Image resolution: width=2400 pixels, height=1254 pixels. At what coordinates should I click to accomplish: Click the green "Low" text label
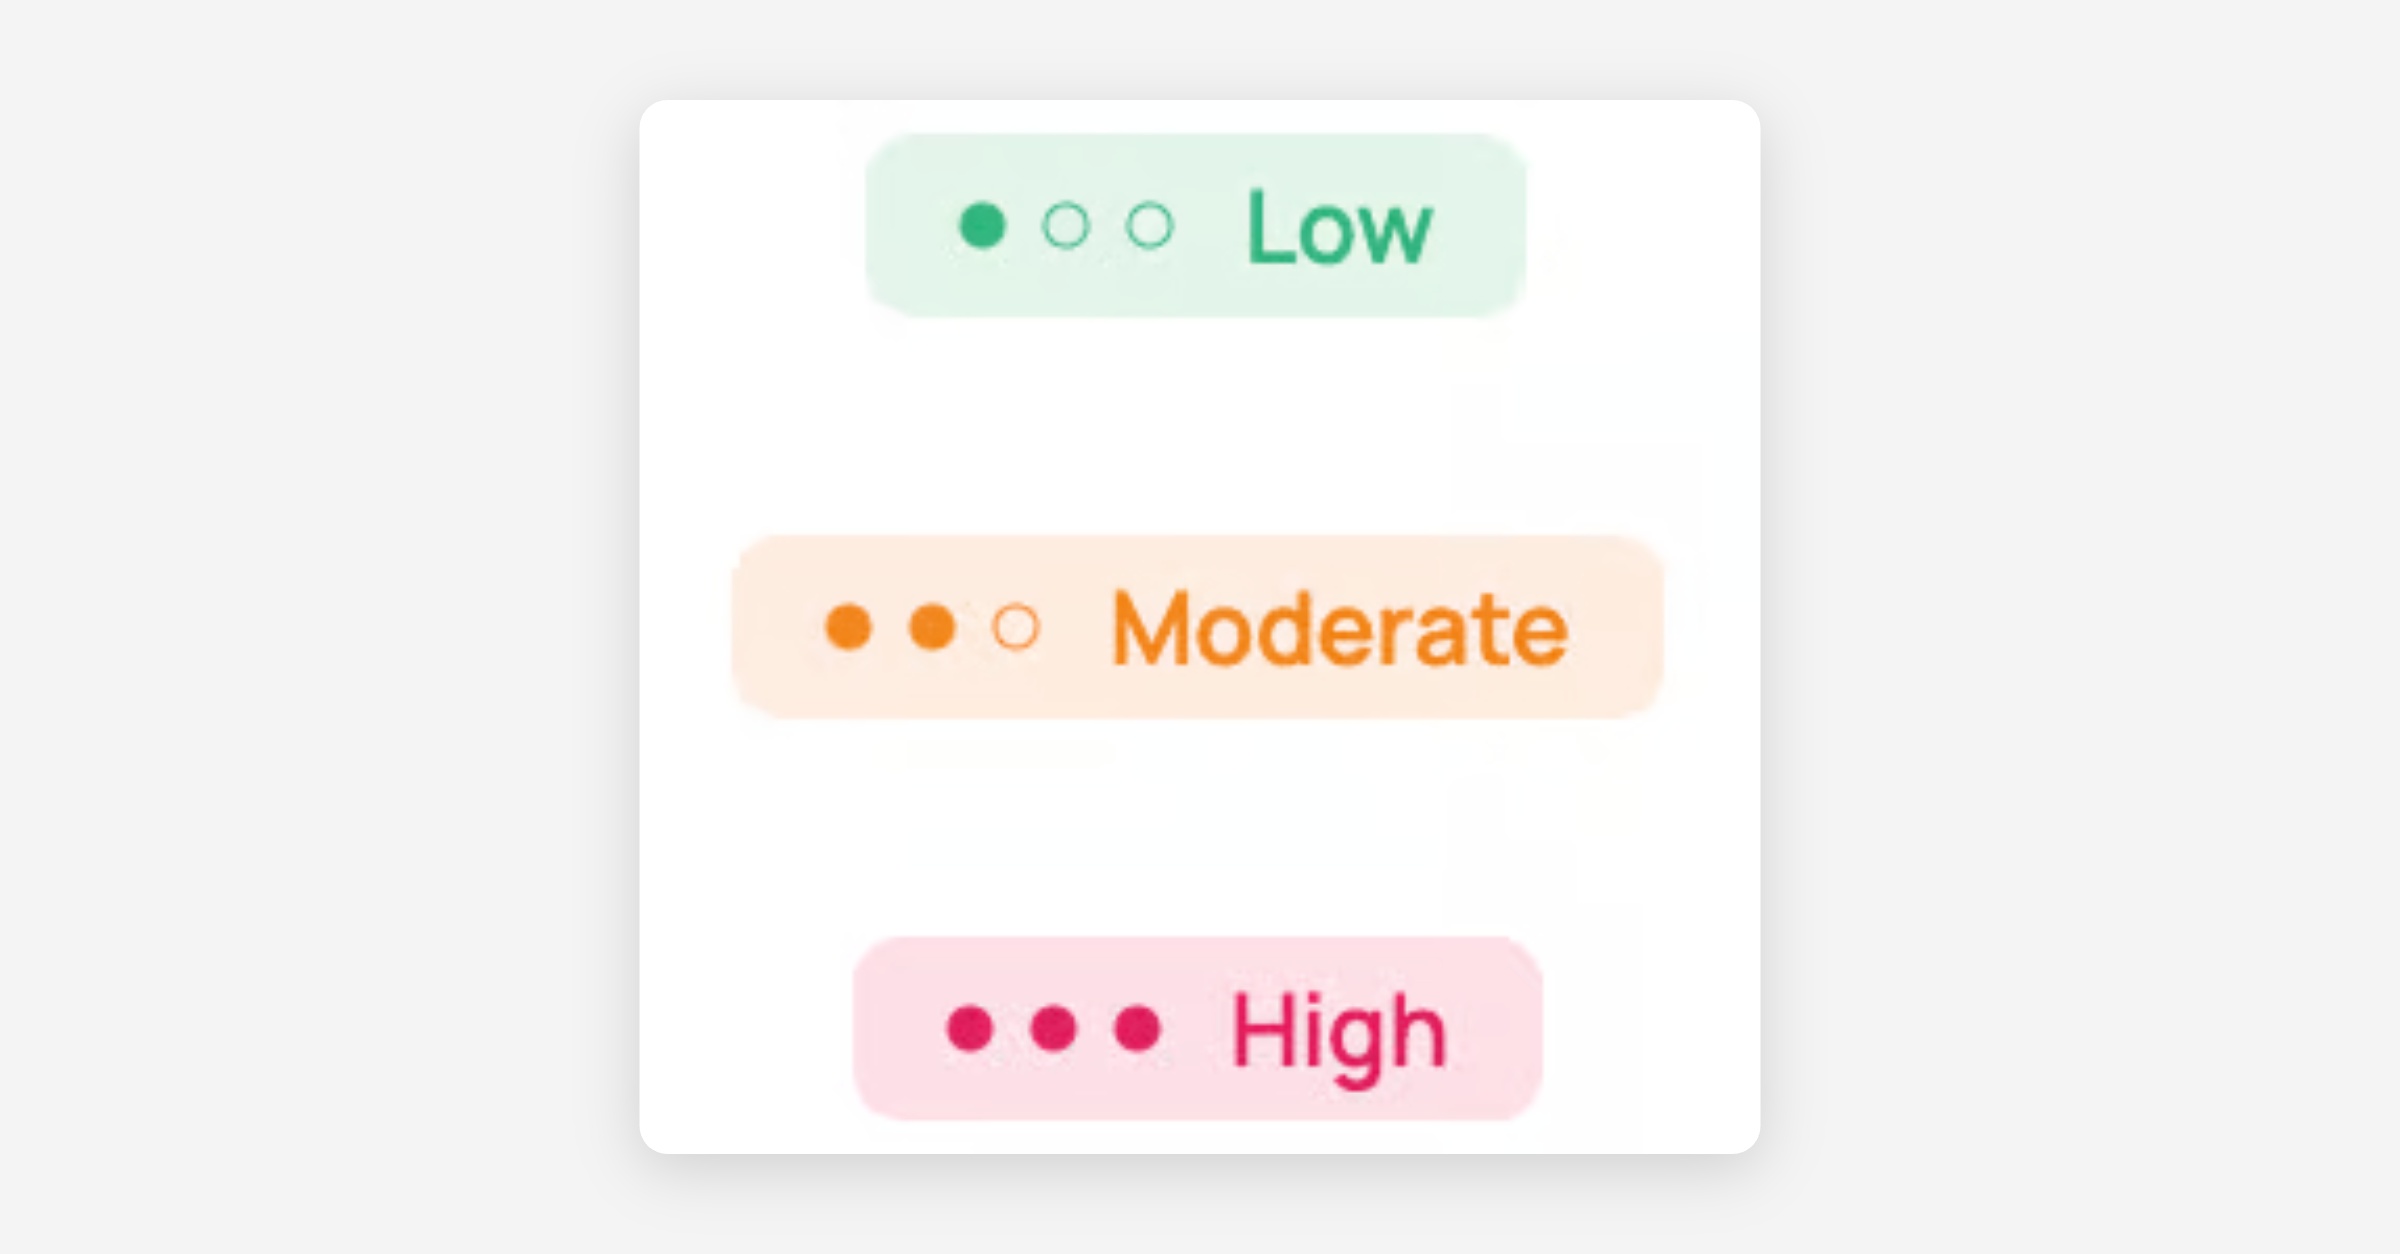click(1339, 229)
